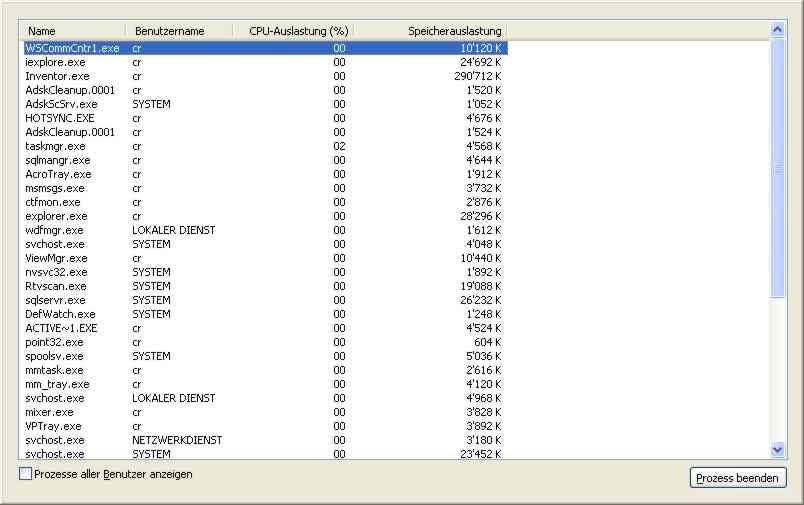804x505 pixels.
Task: Select the svchost.exe row run by NETZWERKDIENST
Action: [x=265, y=440]
